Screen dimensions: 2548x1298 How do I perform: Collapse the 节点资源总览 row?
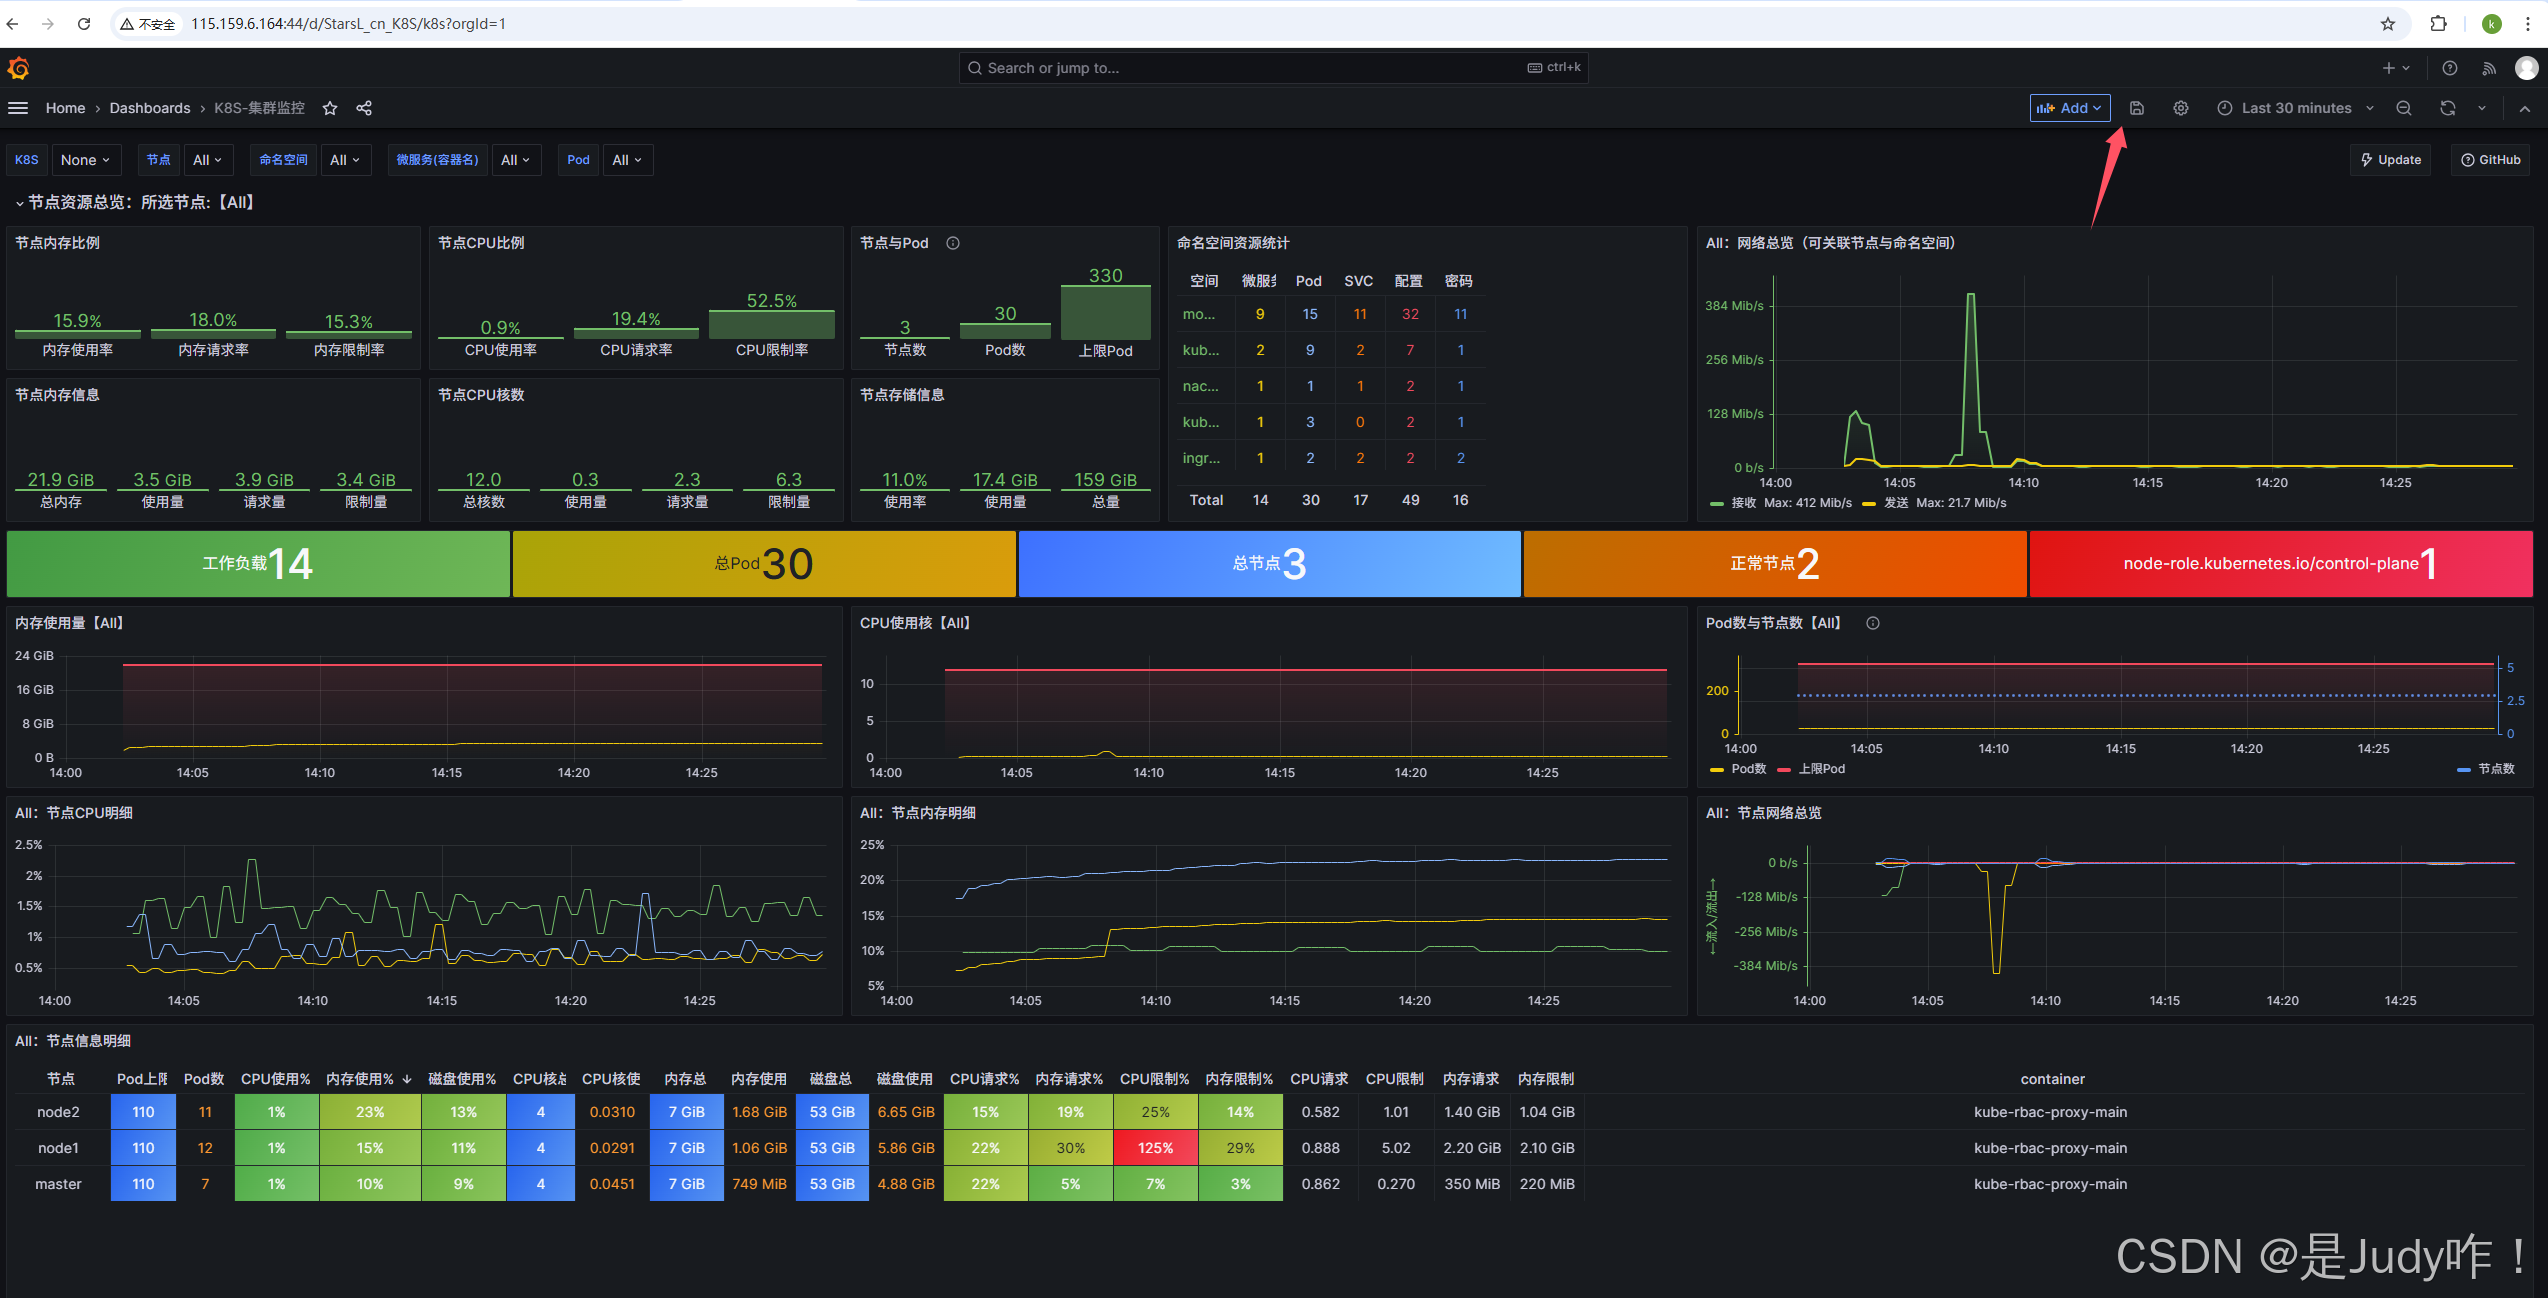click(20, 203)
